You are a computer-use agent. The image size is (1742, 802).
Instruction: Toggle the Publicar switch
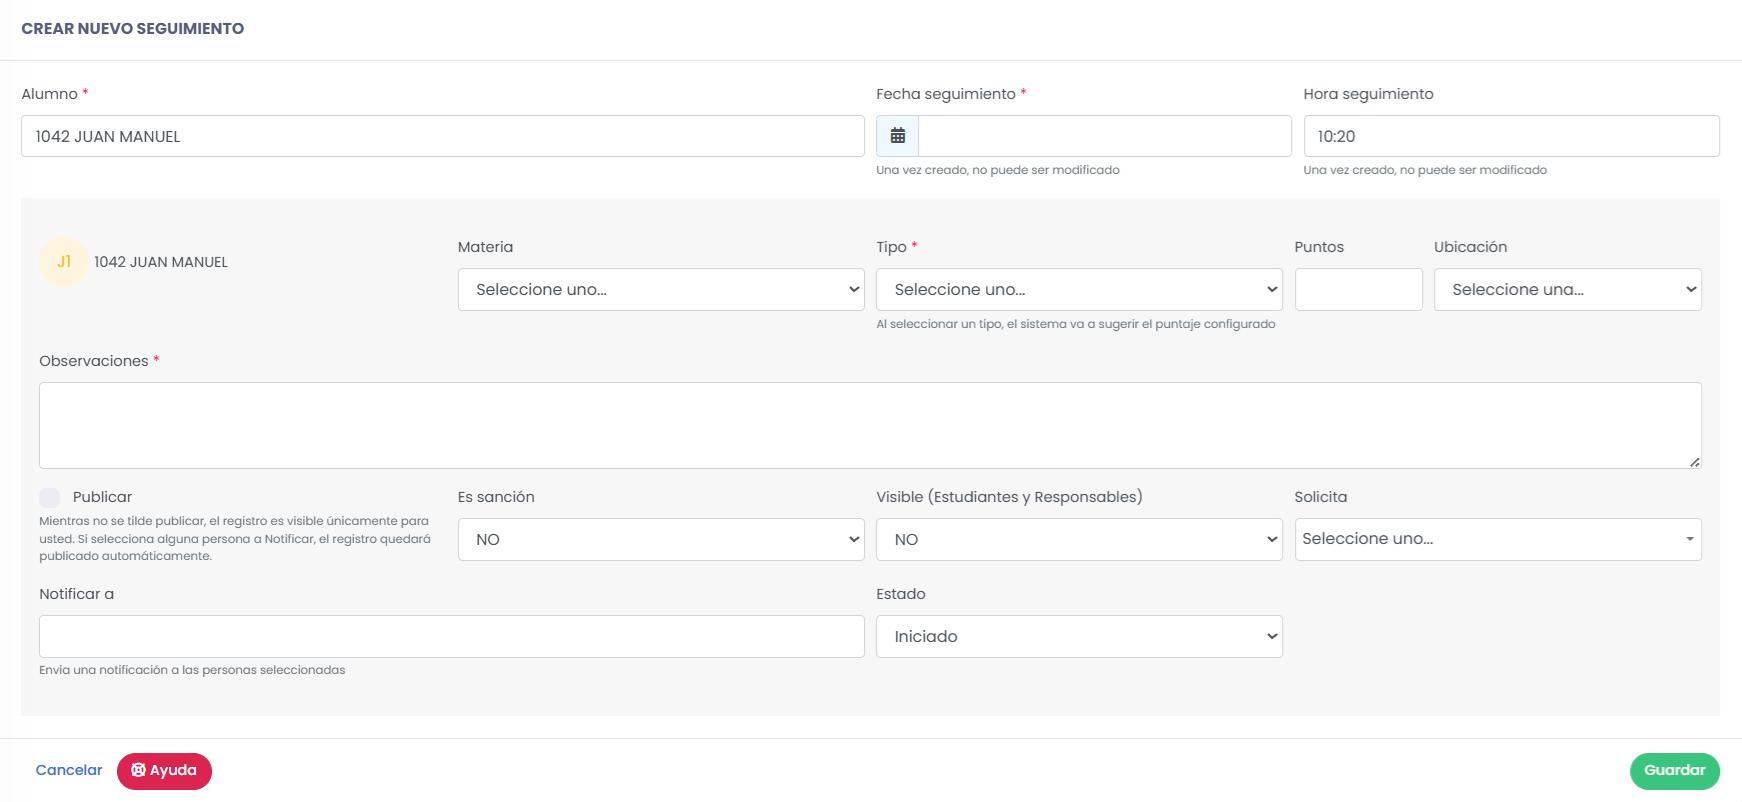50,497
